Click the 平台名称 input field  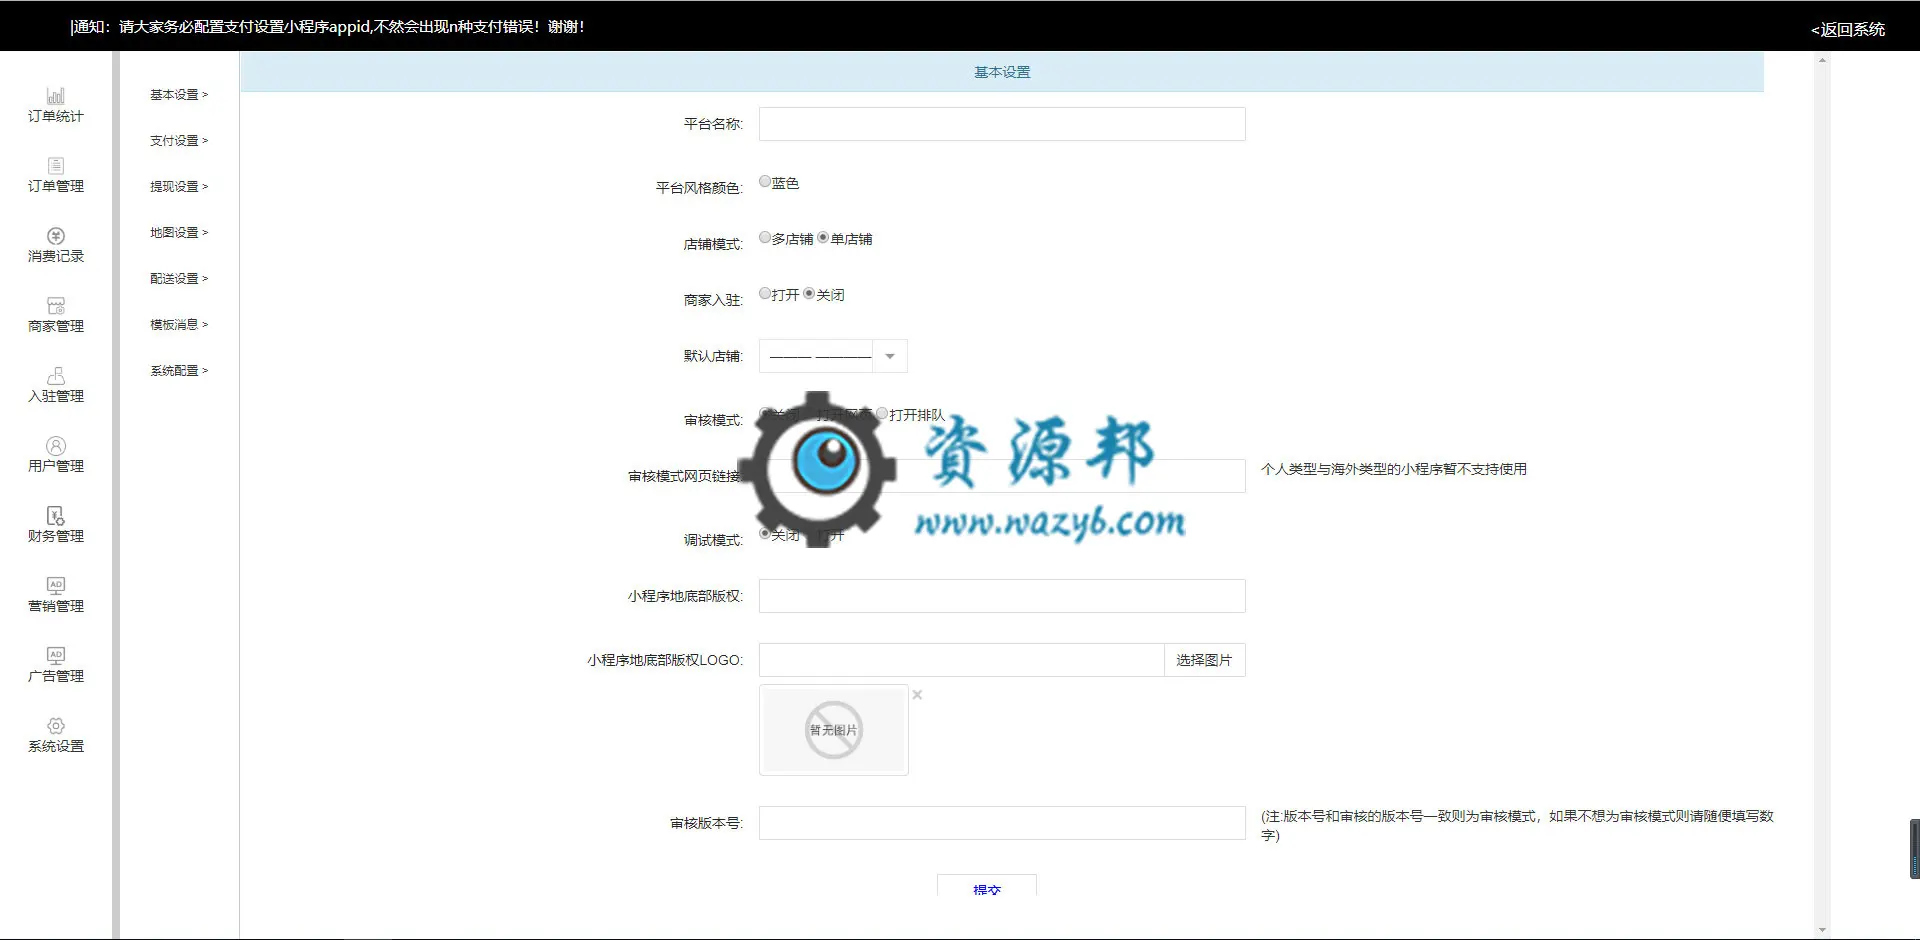point(1002,124)
